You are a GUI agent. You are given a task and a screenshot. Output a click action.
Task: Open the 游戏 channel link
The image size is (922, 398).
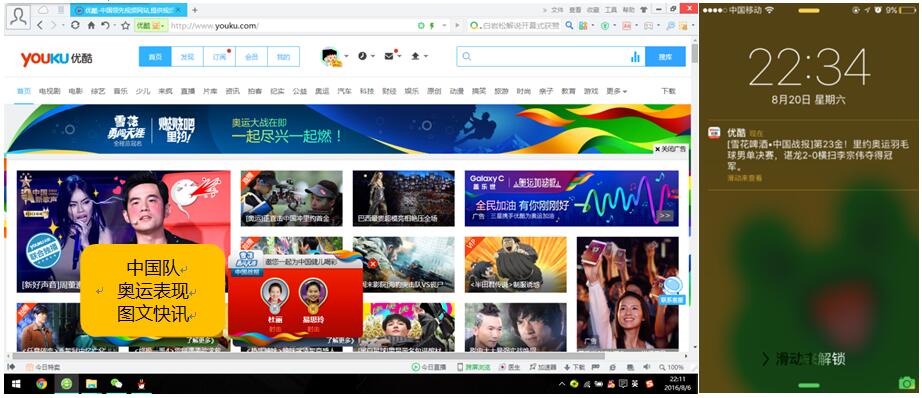(590, 91)
